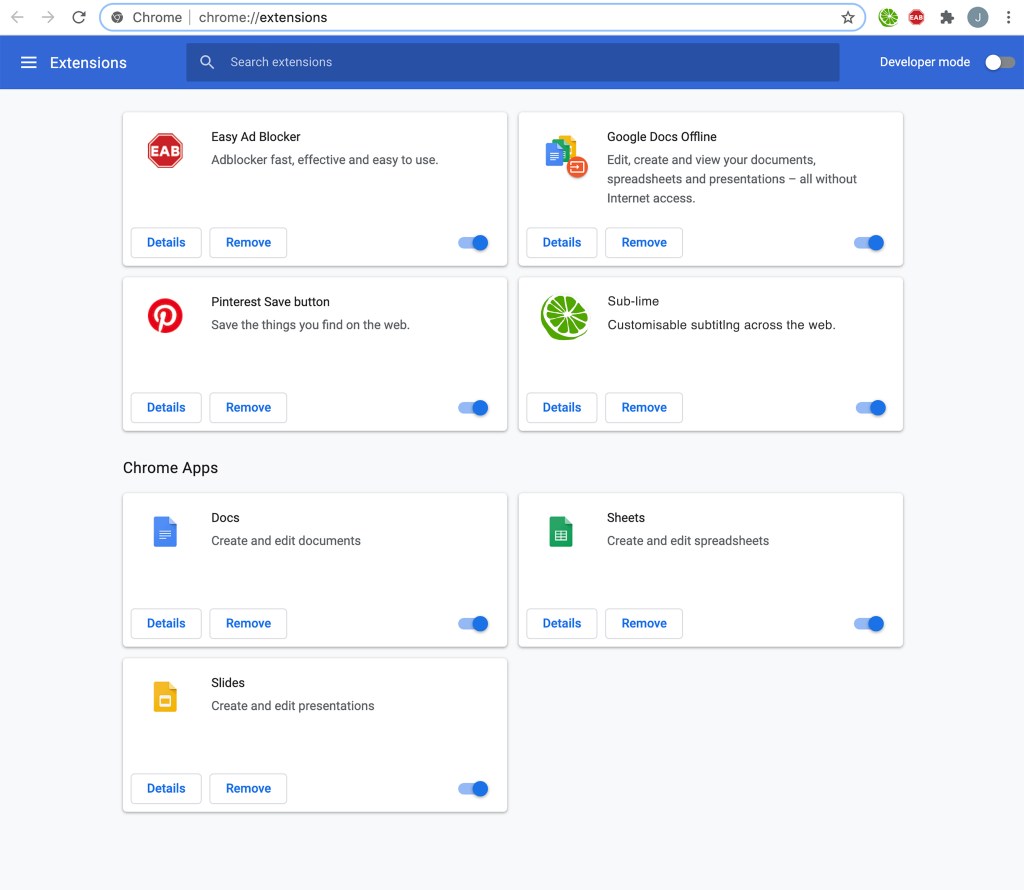Reload the page
The image size is (1024, 890).
click(x=79, y=17)
